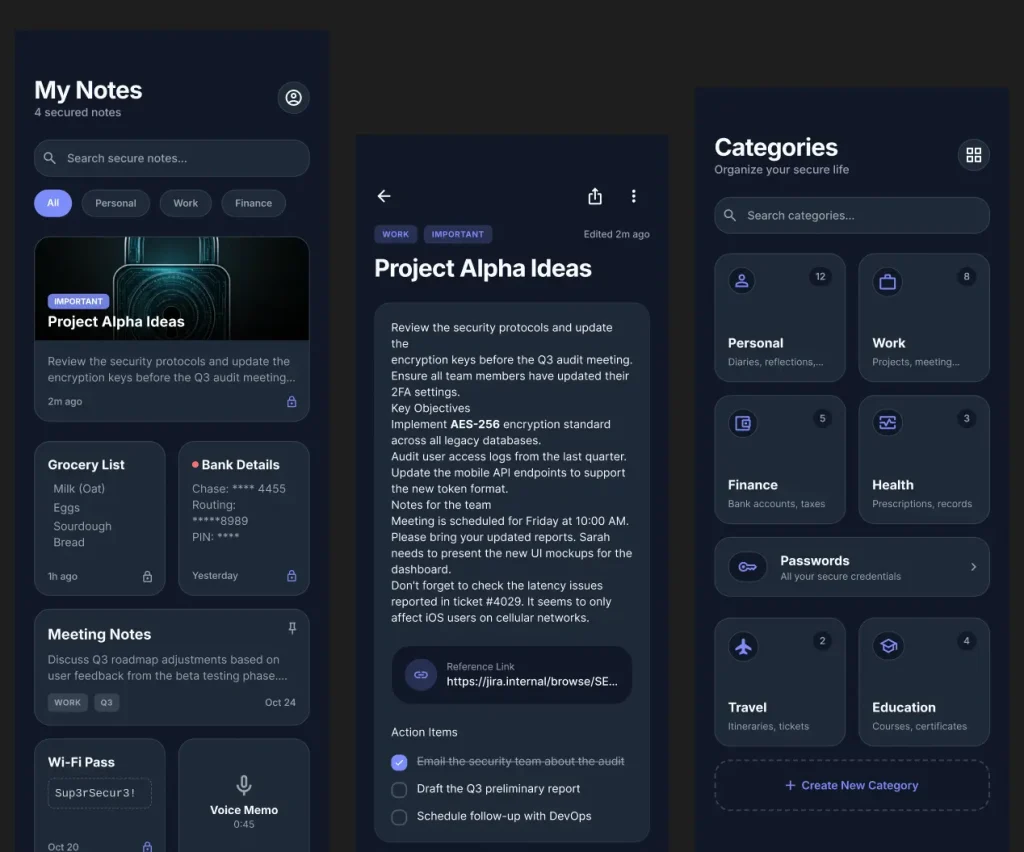Click the Chase account number line
The height and width of the screenshot is (852, 1024).
[238, 489]
